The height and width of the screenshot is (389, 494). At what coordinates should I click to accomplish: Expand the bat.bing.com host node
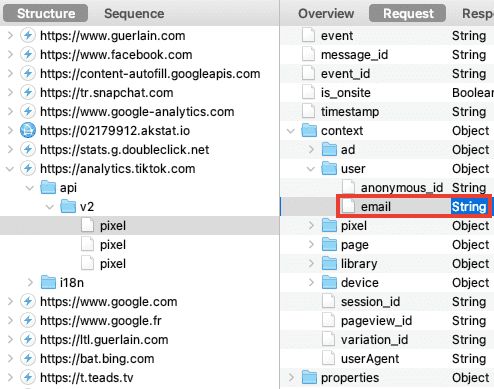[10, 359]
